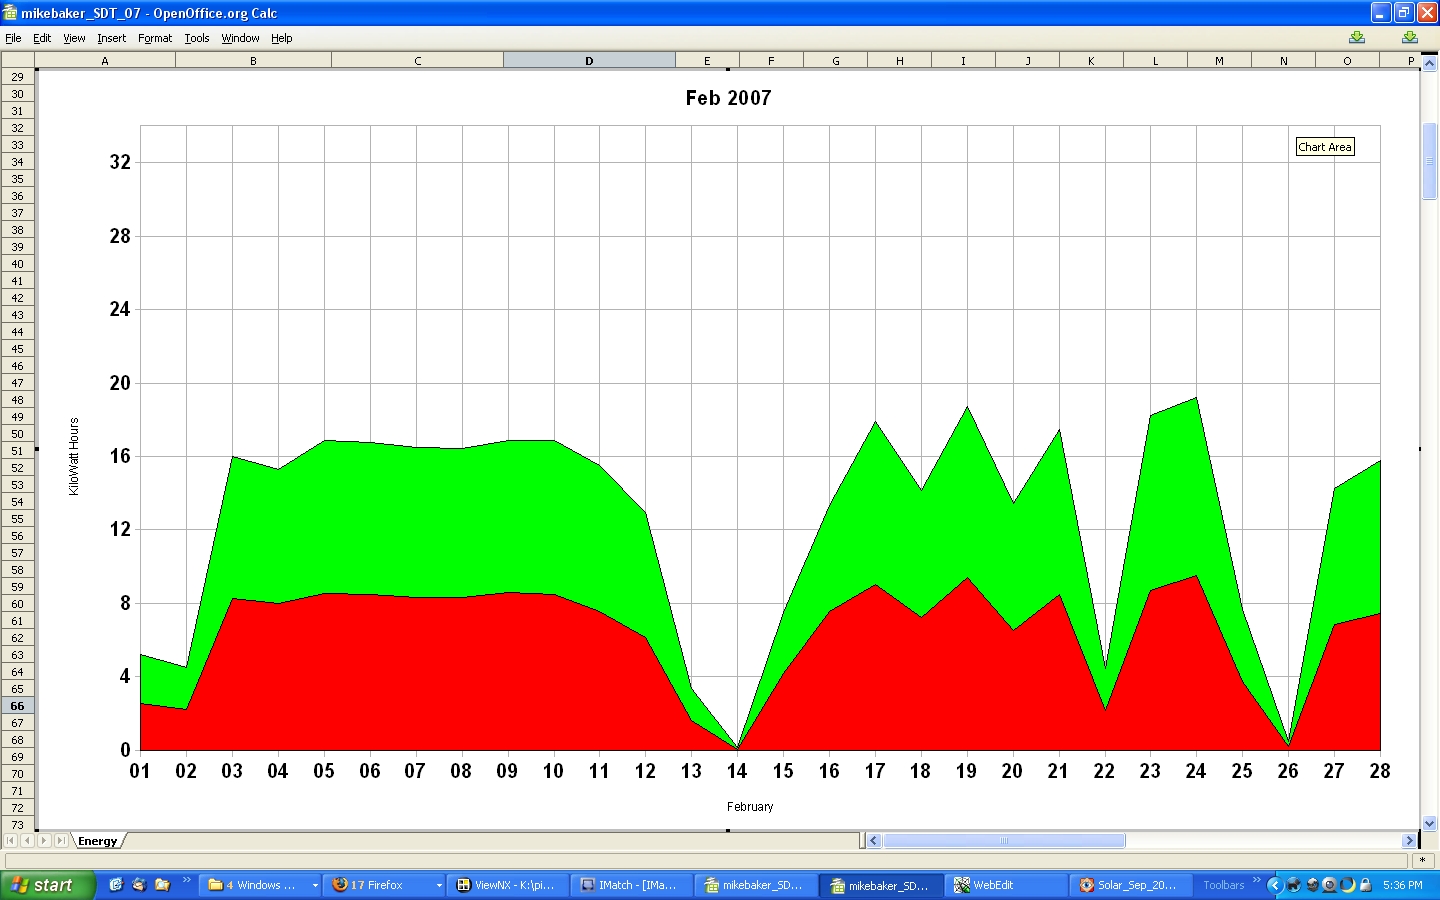1440x900 pixels.
Task: Click the Windows Start button
Action: (47, 885)
